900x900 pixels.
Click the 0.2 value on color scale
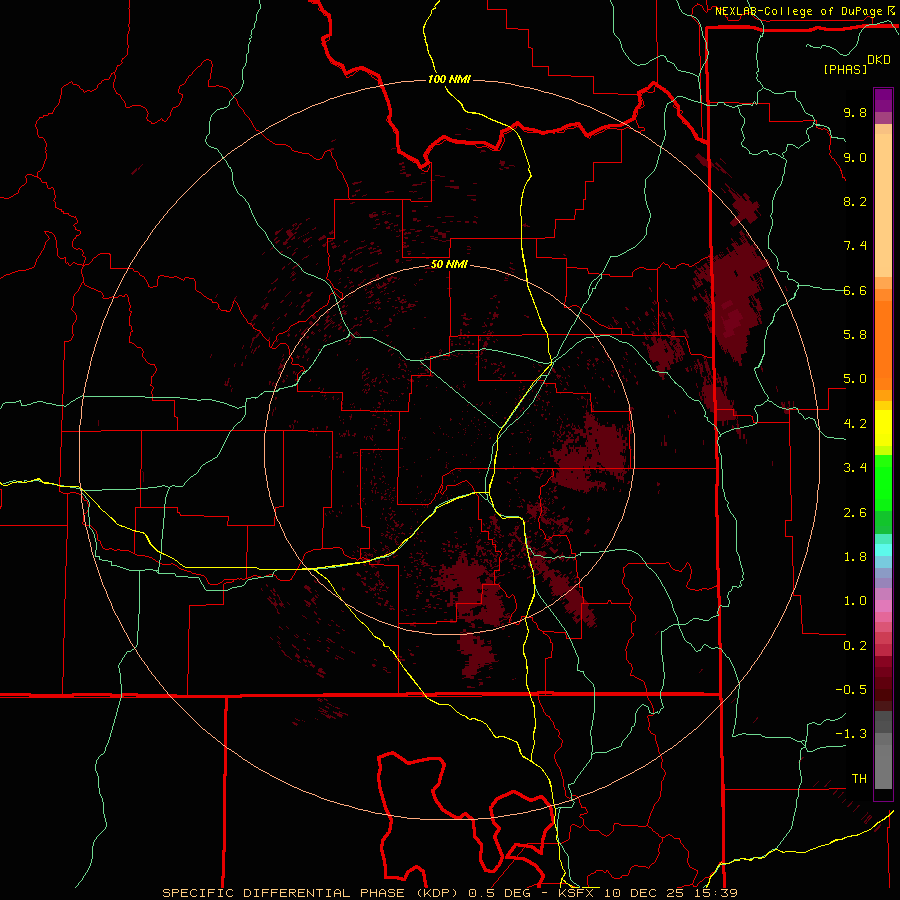pos(855,646)
